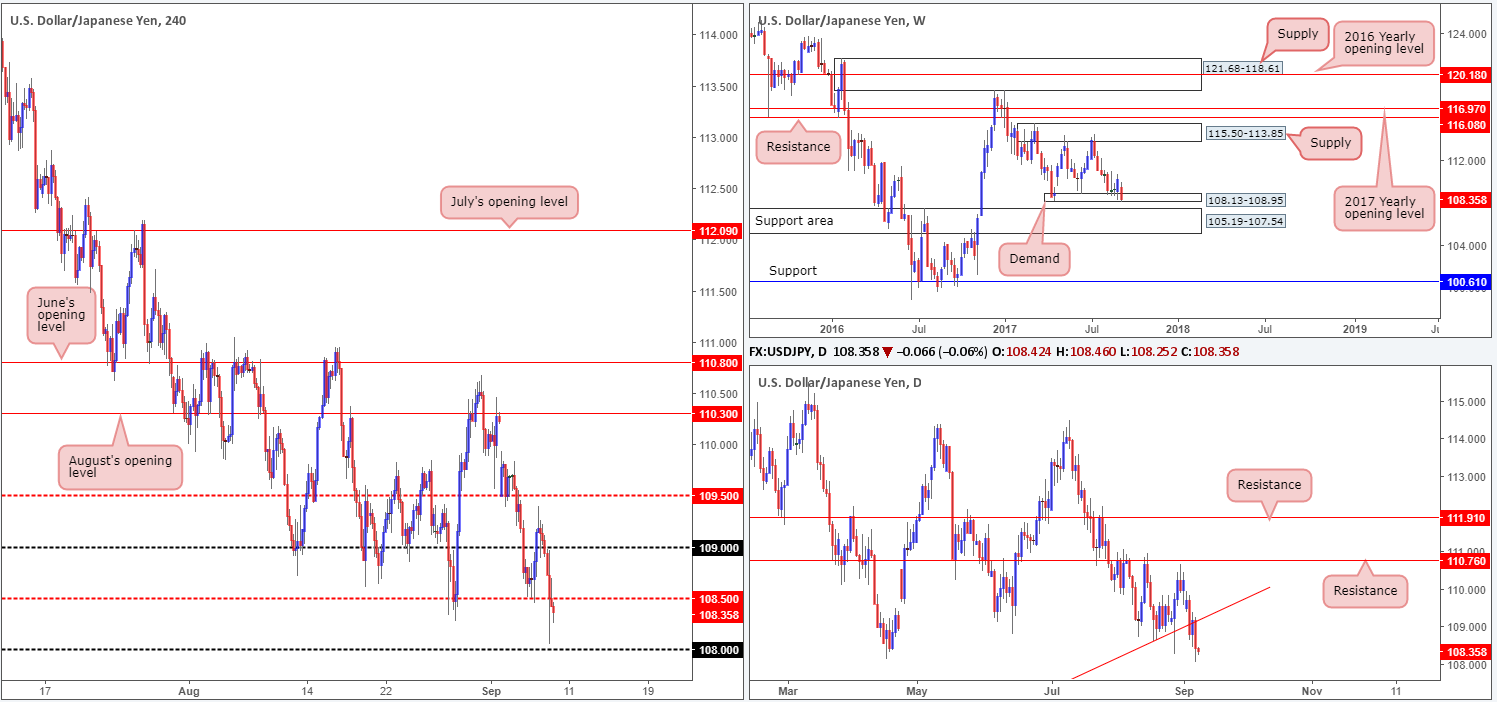Image resolution: width=1497 pixels, height=702 pixels.
Task: Click the 113.500 axis tick on the 240 chart
Action: [x=718, y=86]
